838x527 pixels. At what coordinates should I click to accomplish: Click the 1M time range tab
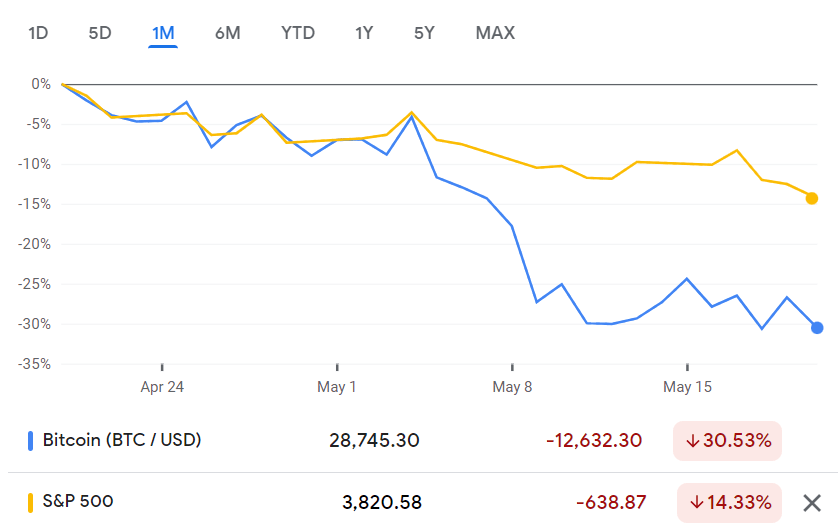tap(163, 33)
